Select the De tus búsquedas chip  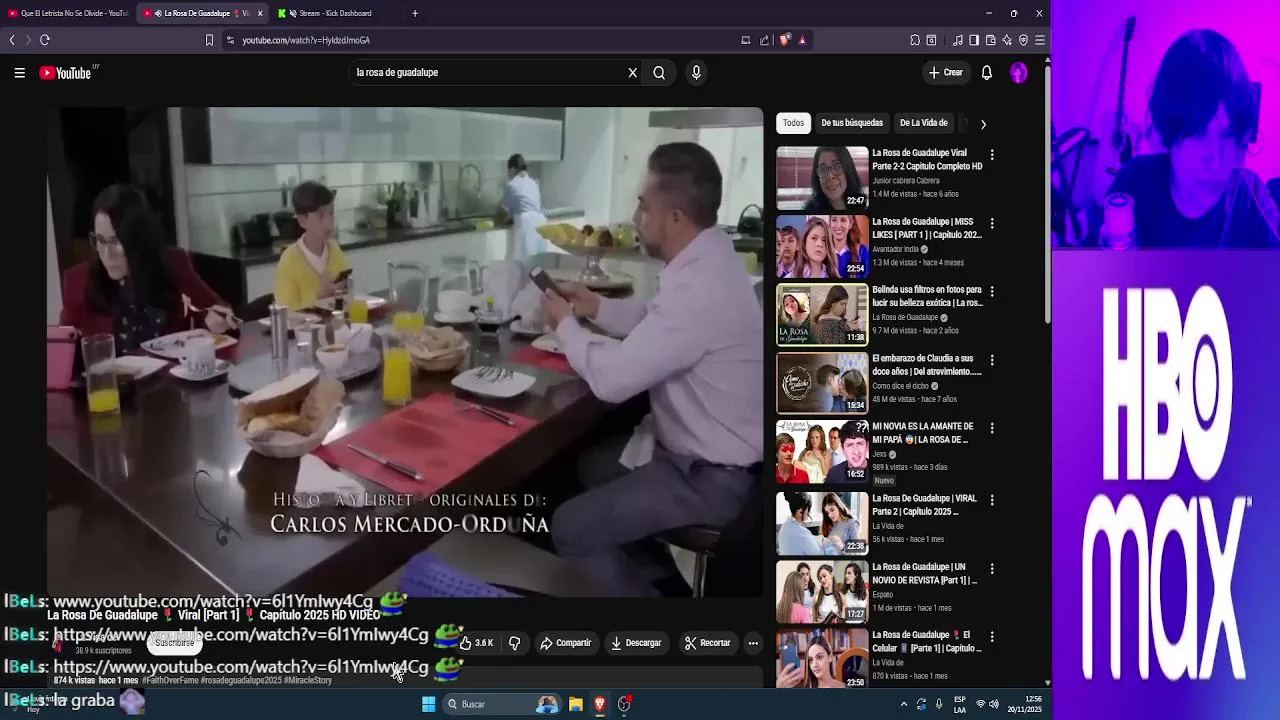pyautogui.click(x=852, y=123)
